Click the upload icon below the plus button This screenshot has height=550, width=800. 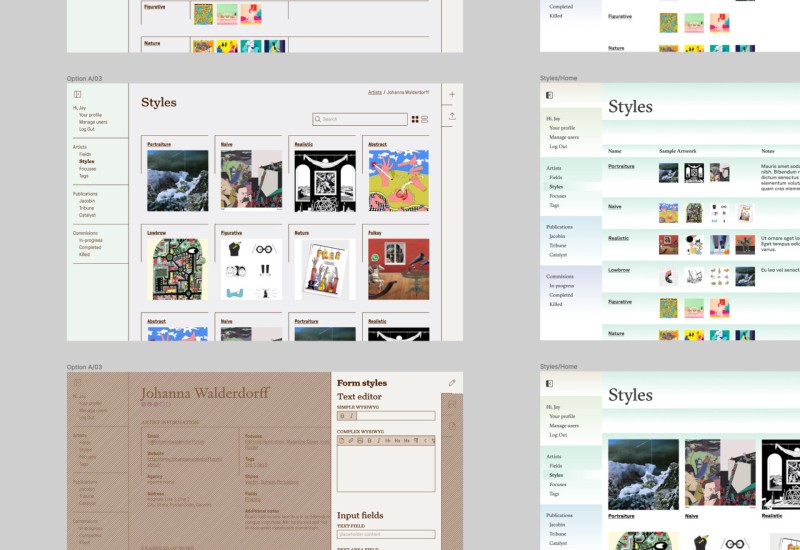click(452, 116)
